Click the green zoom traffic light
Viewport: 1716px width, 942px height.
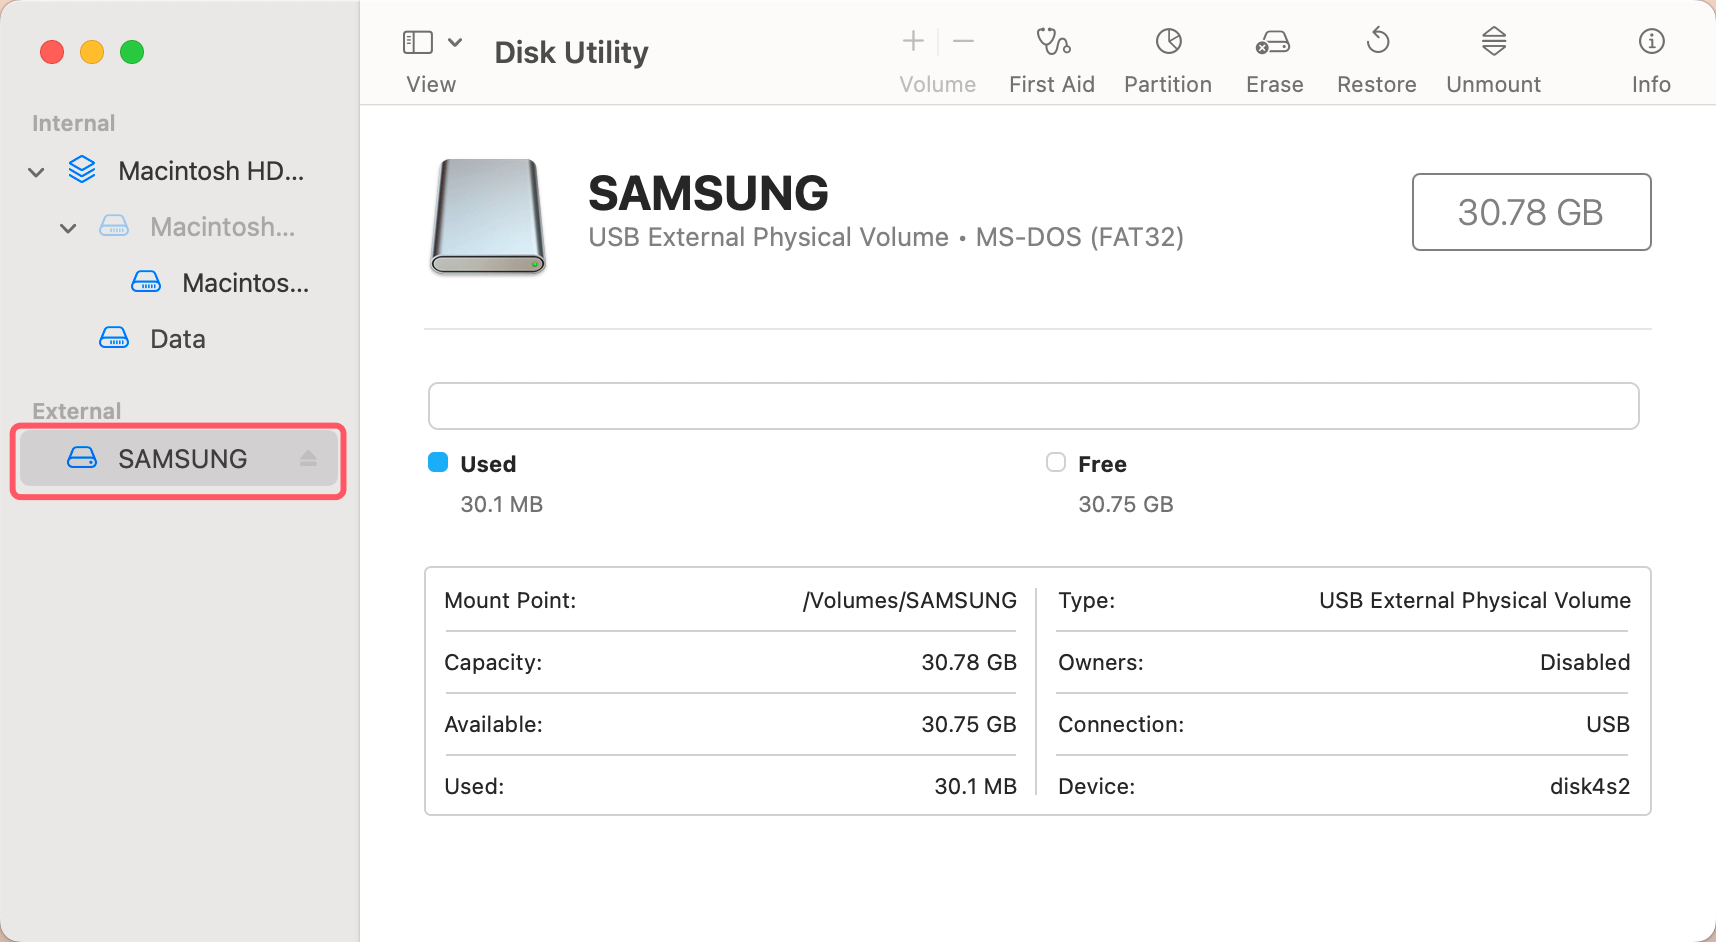132,52
